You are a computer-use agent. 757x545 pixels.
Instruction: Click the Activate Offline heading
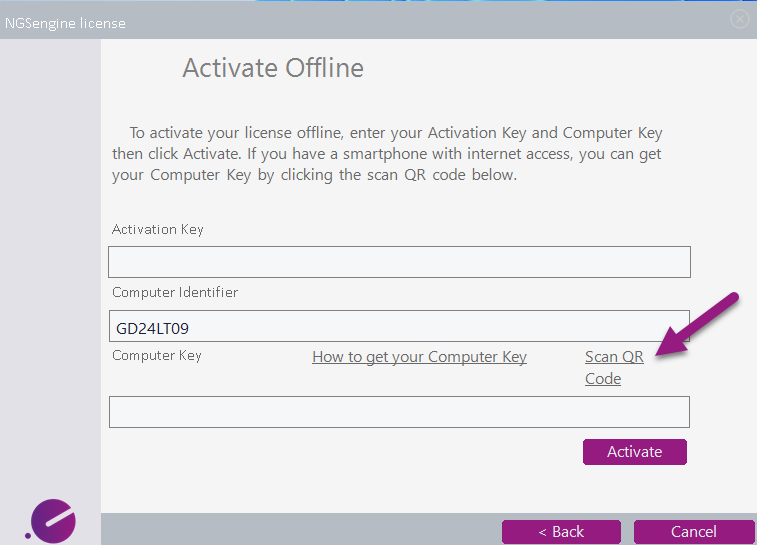pyautogui.click(x=273, y=68)
